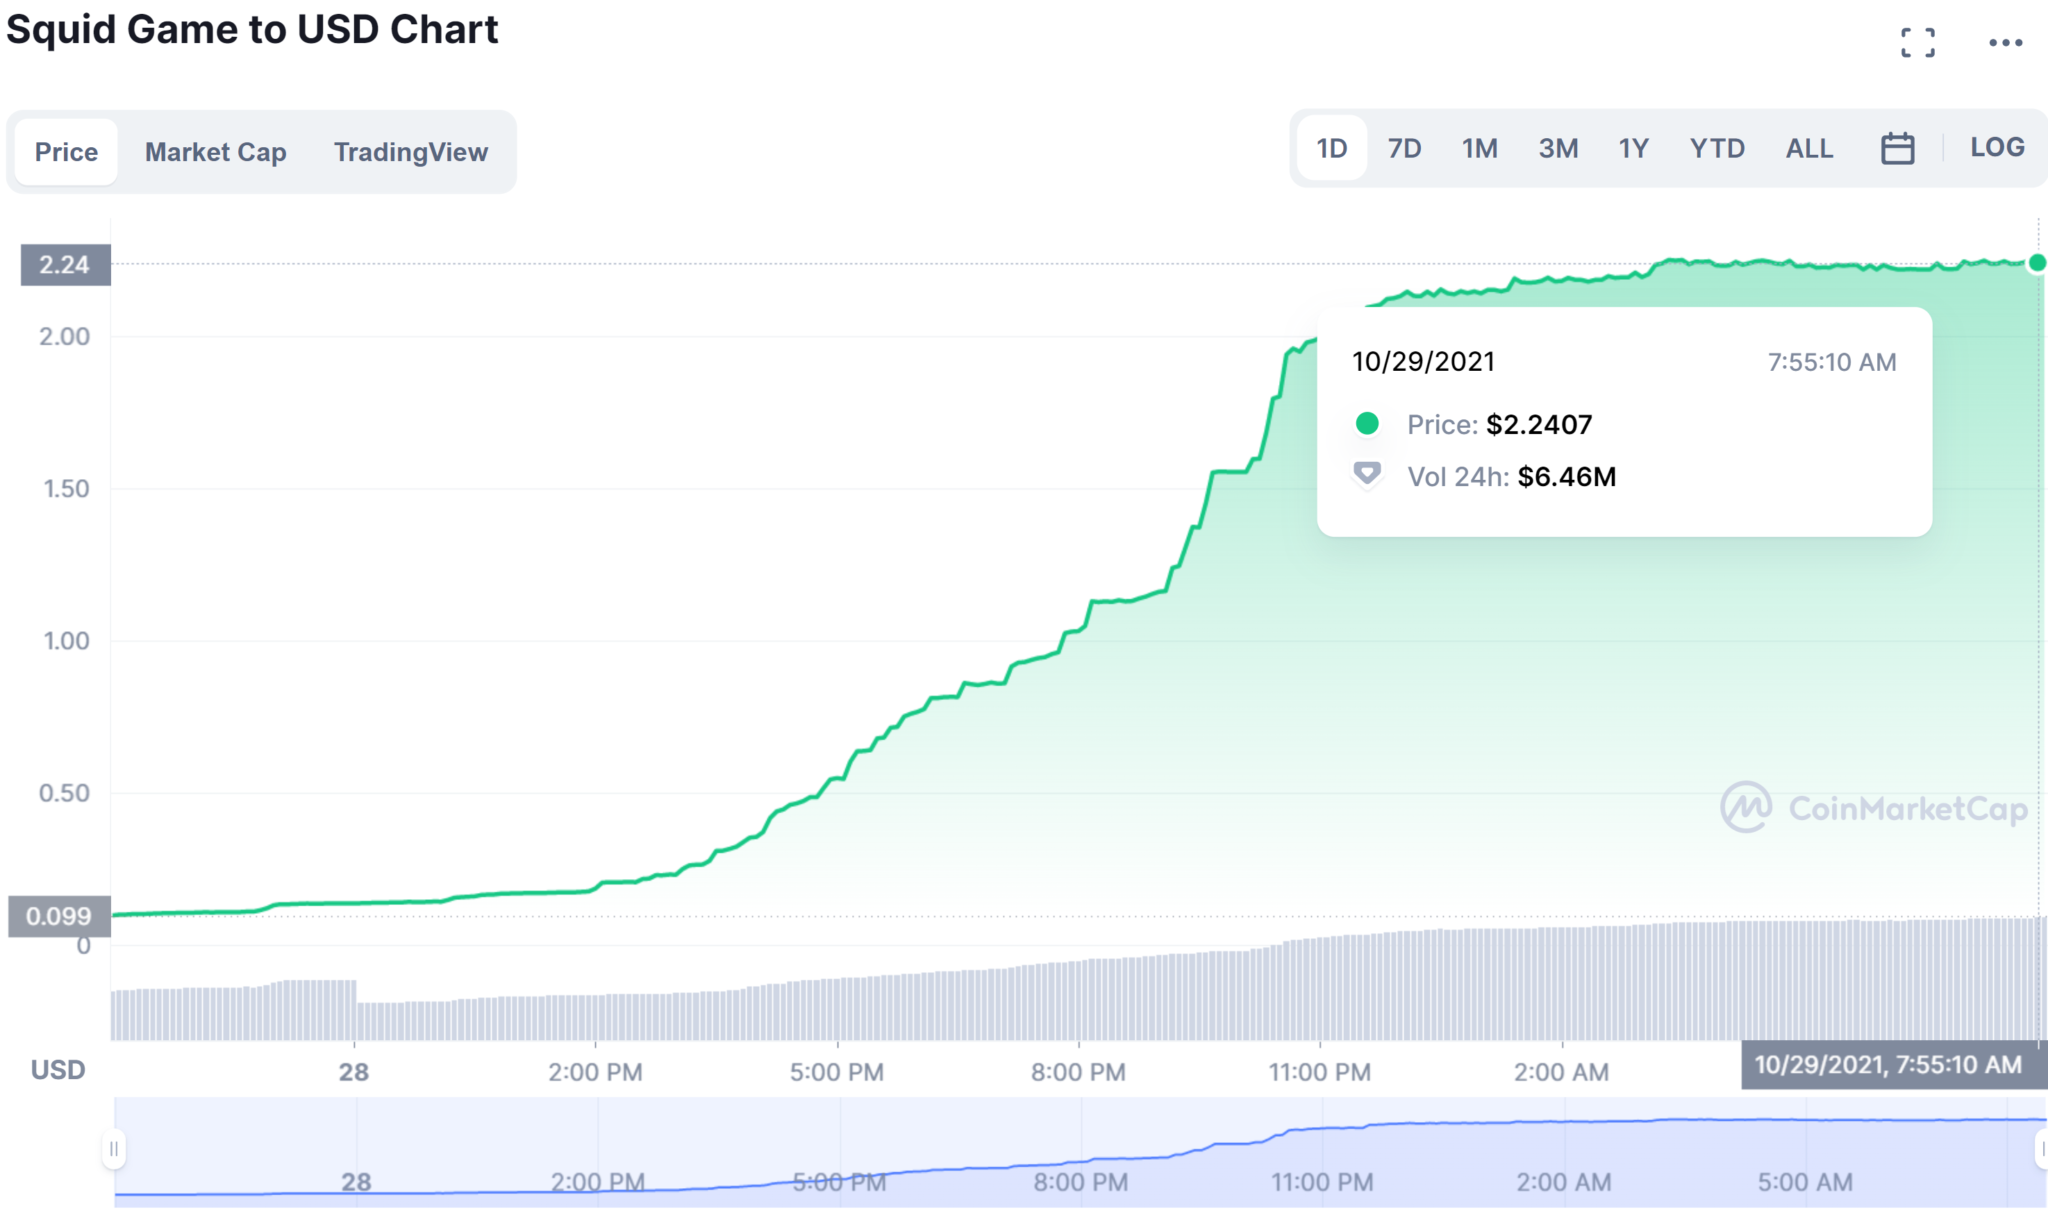The width and height of the screenshot is (2048, 1209).
Task: Select the 1D time range
Action: pyautogui.click(x=1331, y=149)
